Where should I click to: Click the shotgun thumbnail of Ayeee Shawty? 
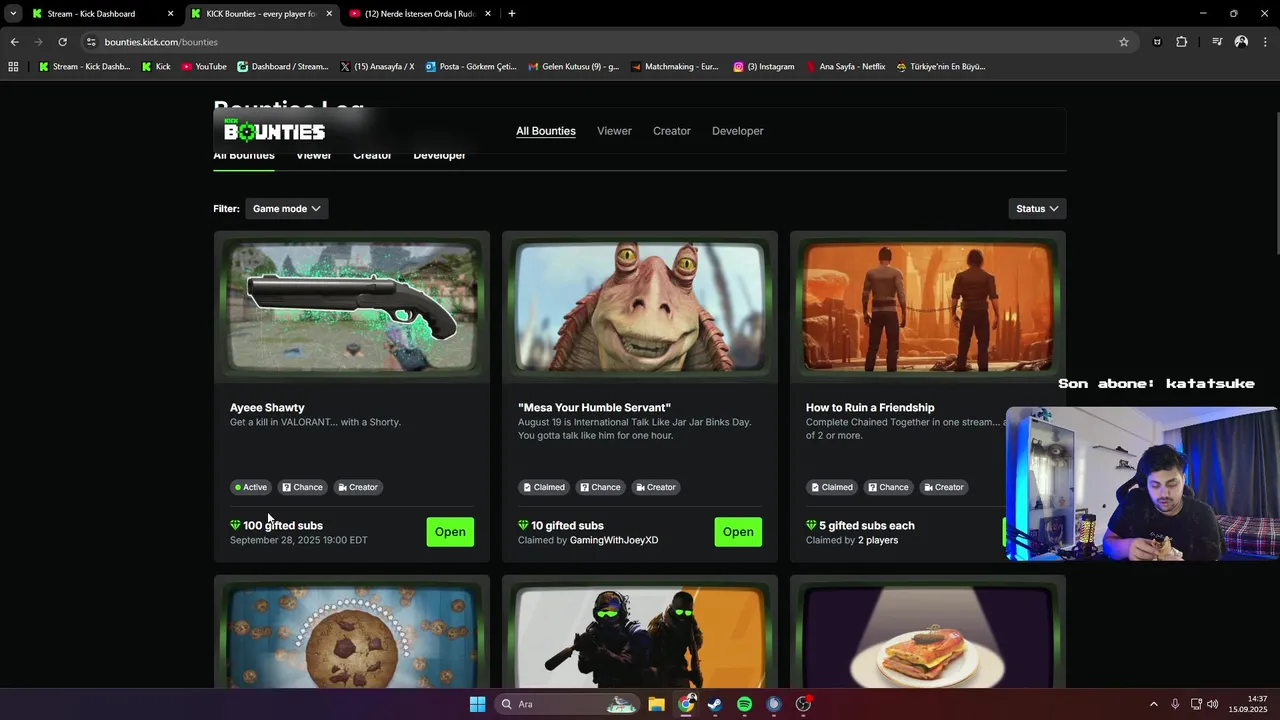click(x=352, y=307)
